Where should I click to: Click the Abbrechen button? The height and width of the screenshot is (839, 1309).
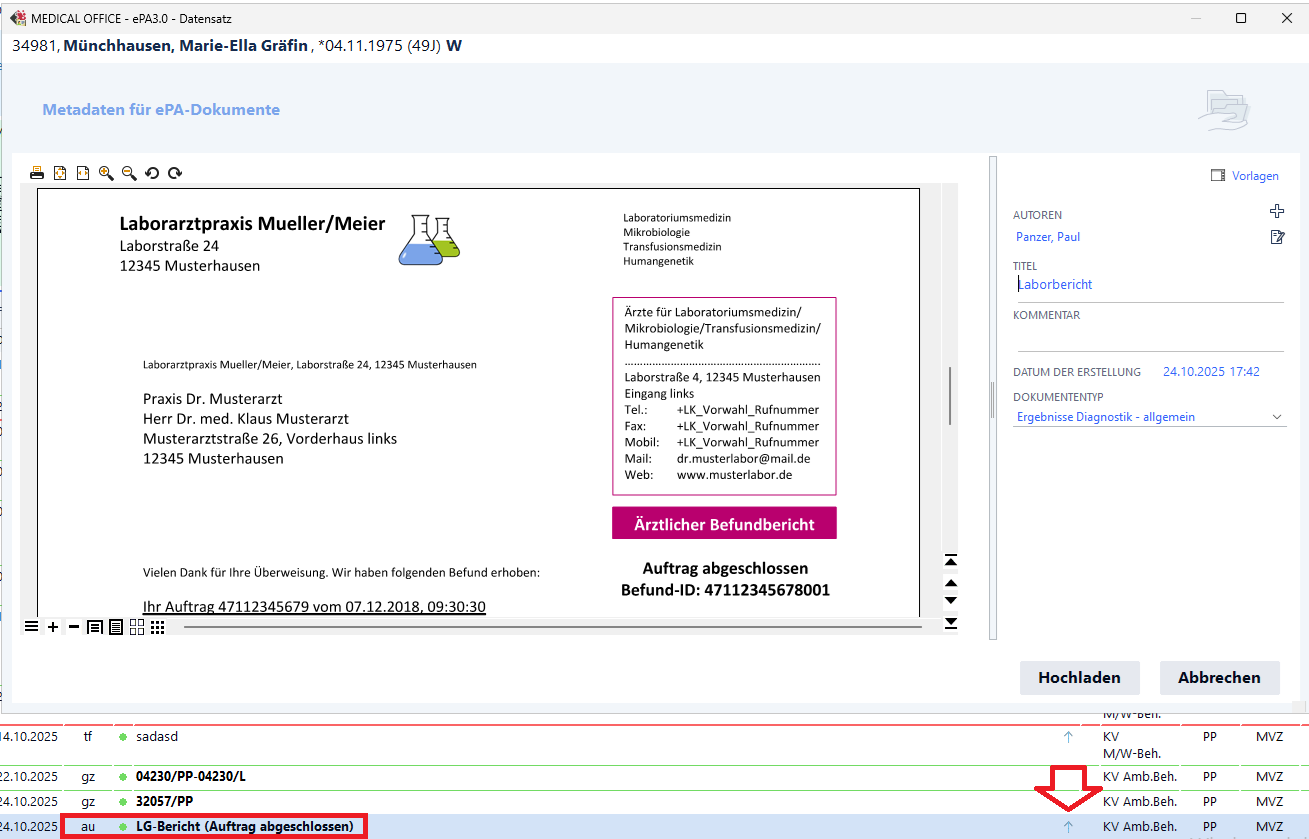coord(1219,677)
